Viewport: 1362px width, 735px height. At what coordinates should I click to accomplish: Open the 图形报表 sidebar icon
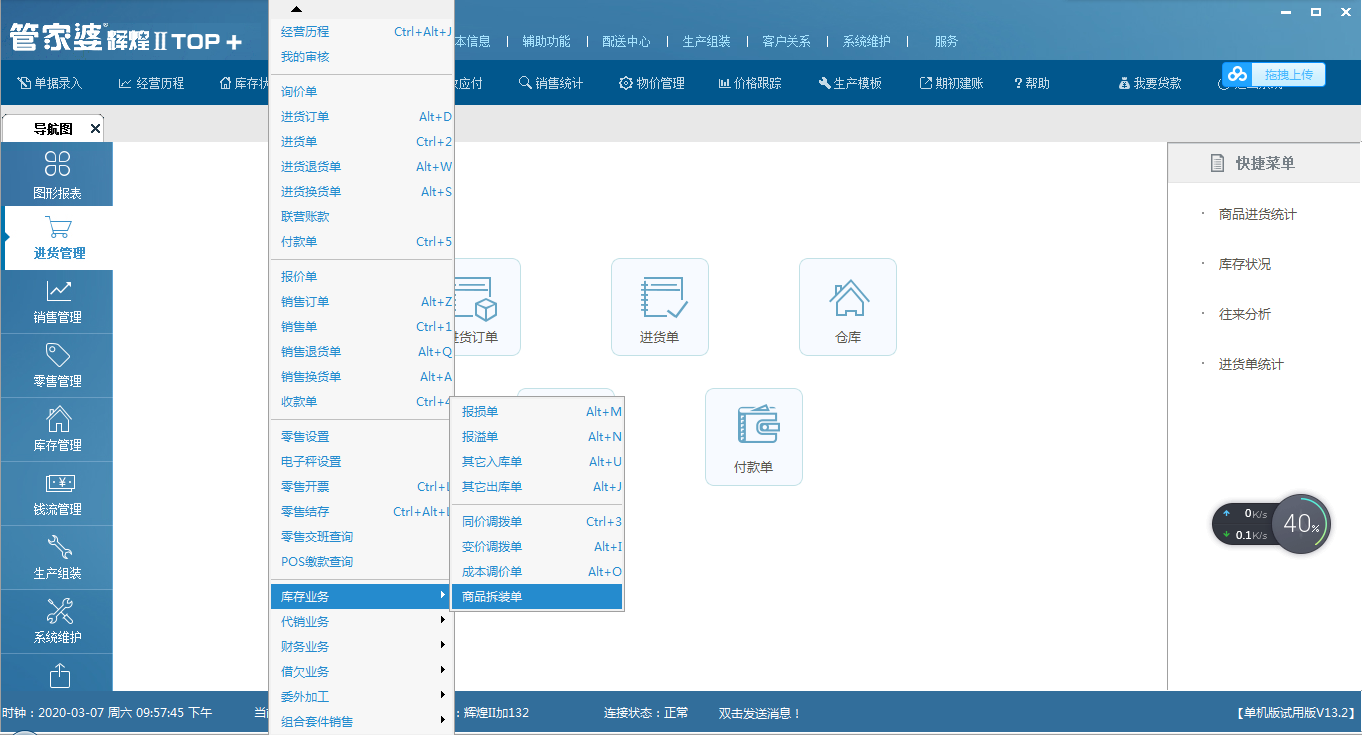coord(58,174)
